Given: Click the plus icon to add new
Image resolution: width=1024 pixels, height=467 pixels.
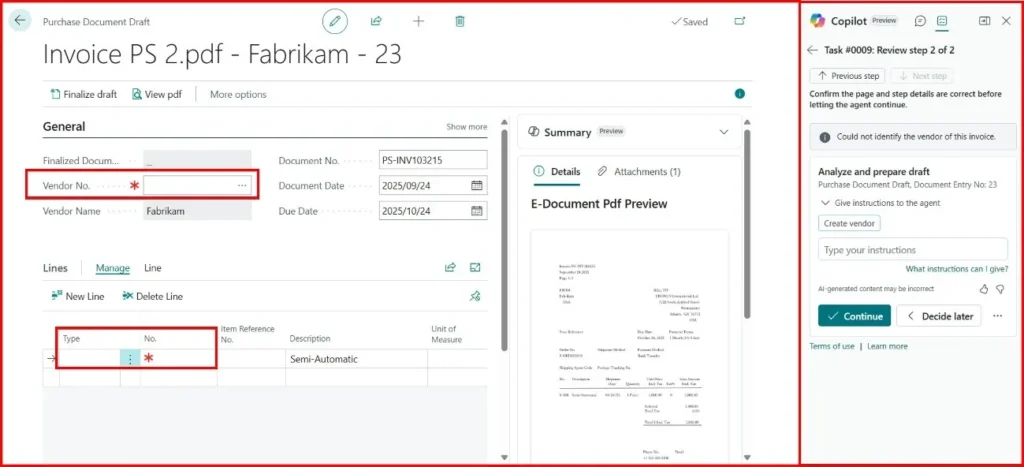Looking at the screenshot, I should click(418, 21).
